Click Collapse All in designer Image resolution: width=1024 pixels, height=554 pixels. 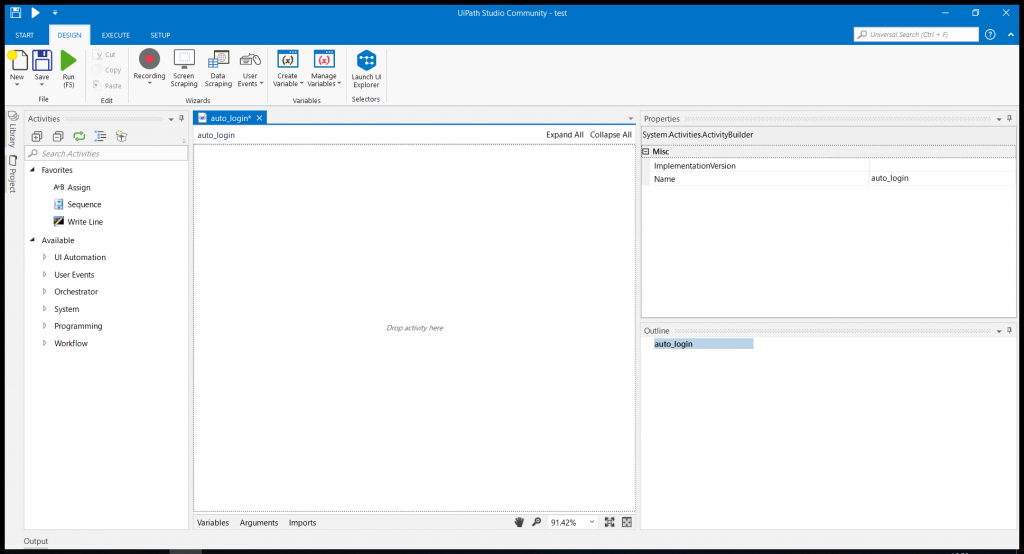point(611,135)
